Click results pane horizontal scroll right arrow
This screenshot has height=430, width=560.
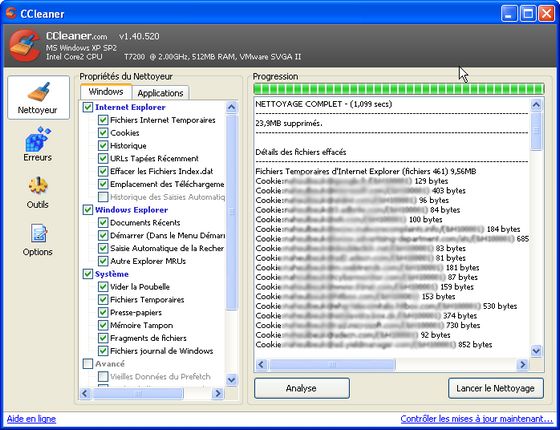click(x=523, y=364)
